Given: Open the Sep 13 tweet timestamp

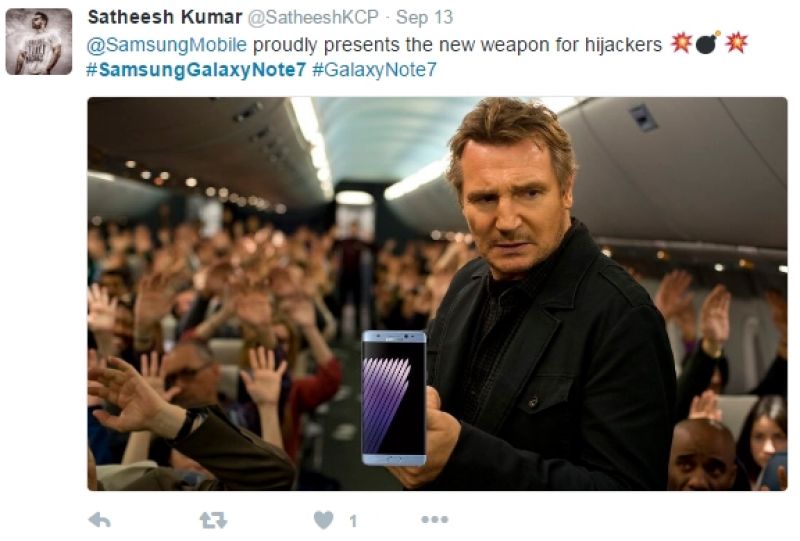Looking at the screenshot, I should coord(424,17).
